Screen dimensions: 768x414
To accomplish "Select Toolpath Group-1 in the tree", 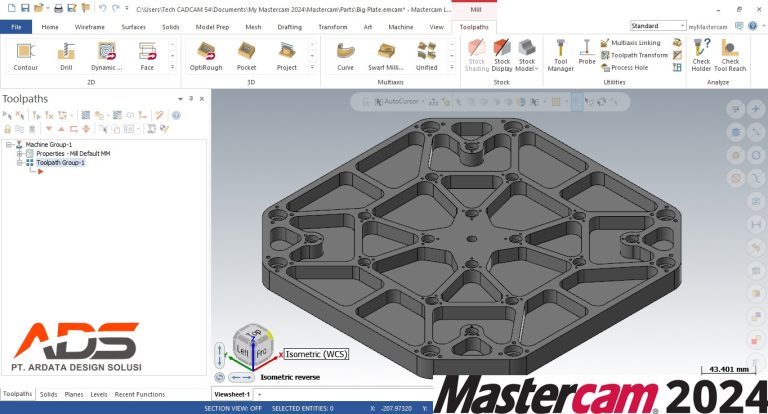I will 60,163.
